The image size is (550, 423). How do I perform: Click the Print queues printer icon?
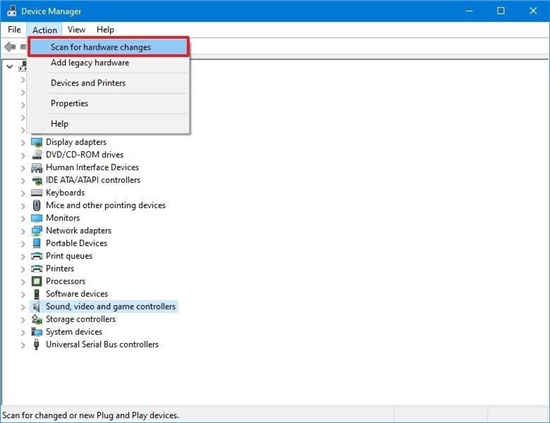click(x=36, y=256)
